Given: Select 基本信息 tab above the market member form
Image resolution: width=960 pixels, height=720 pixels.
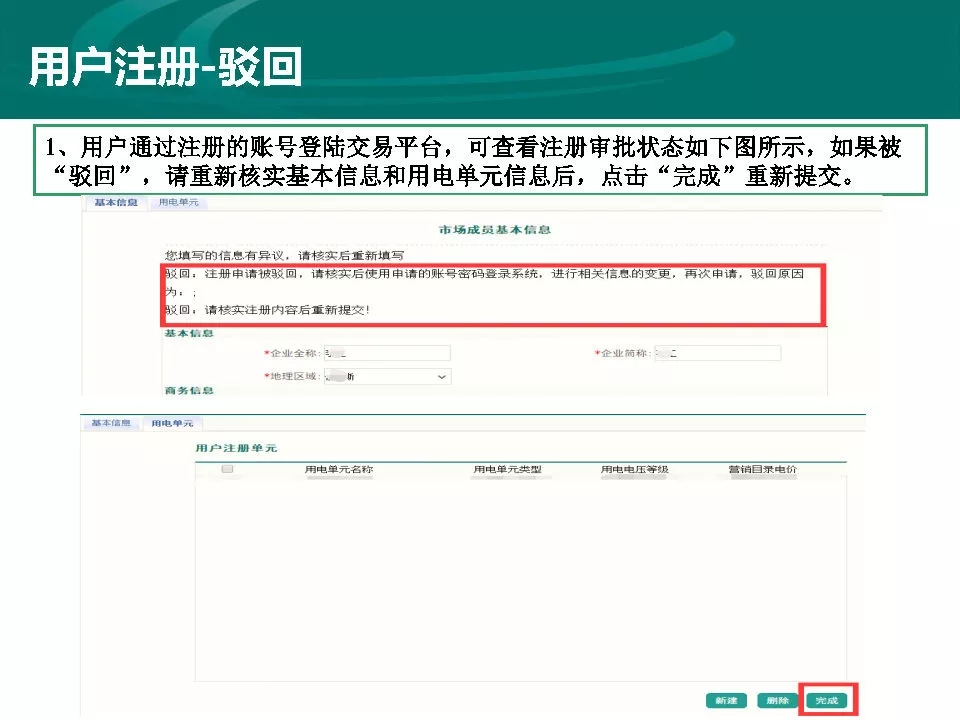Looking at the screenshot, I should click(116, 203).
